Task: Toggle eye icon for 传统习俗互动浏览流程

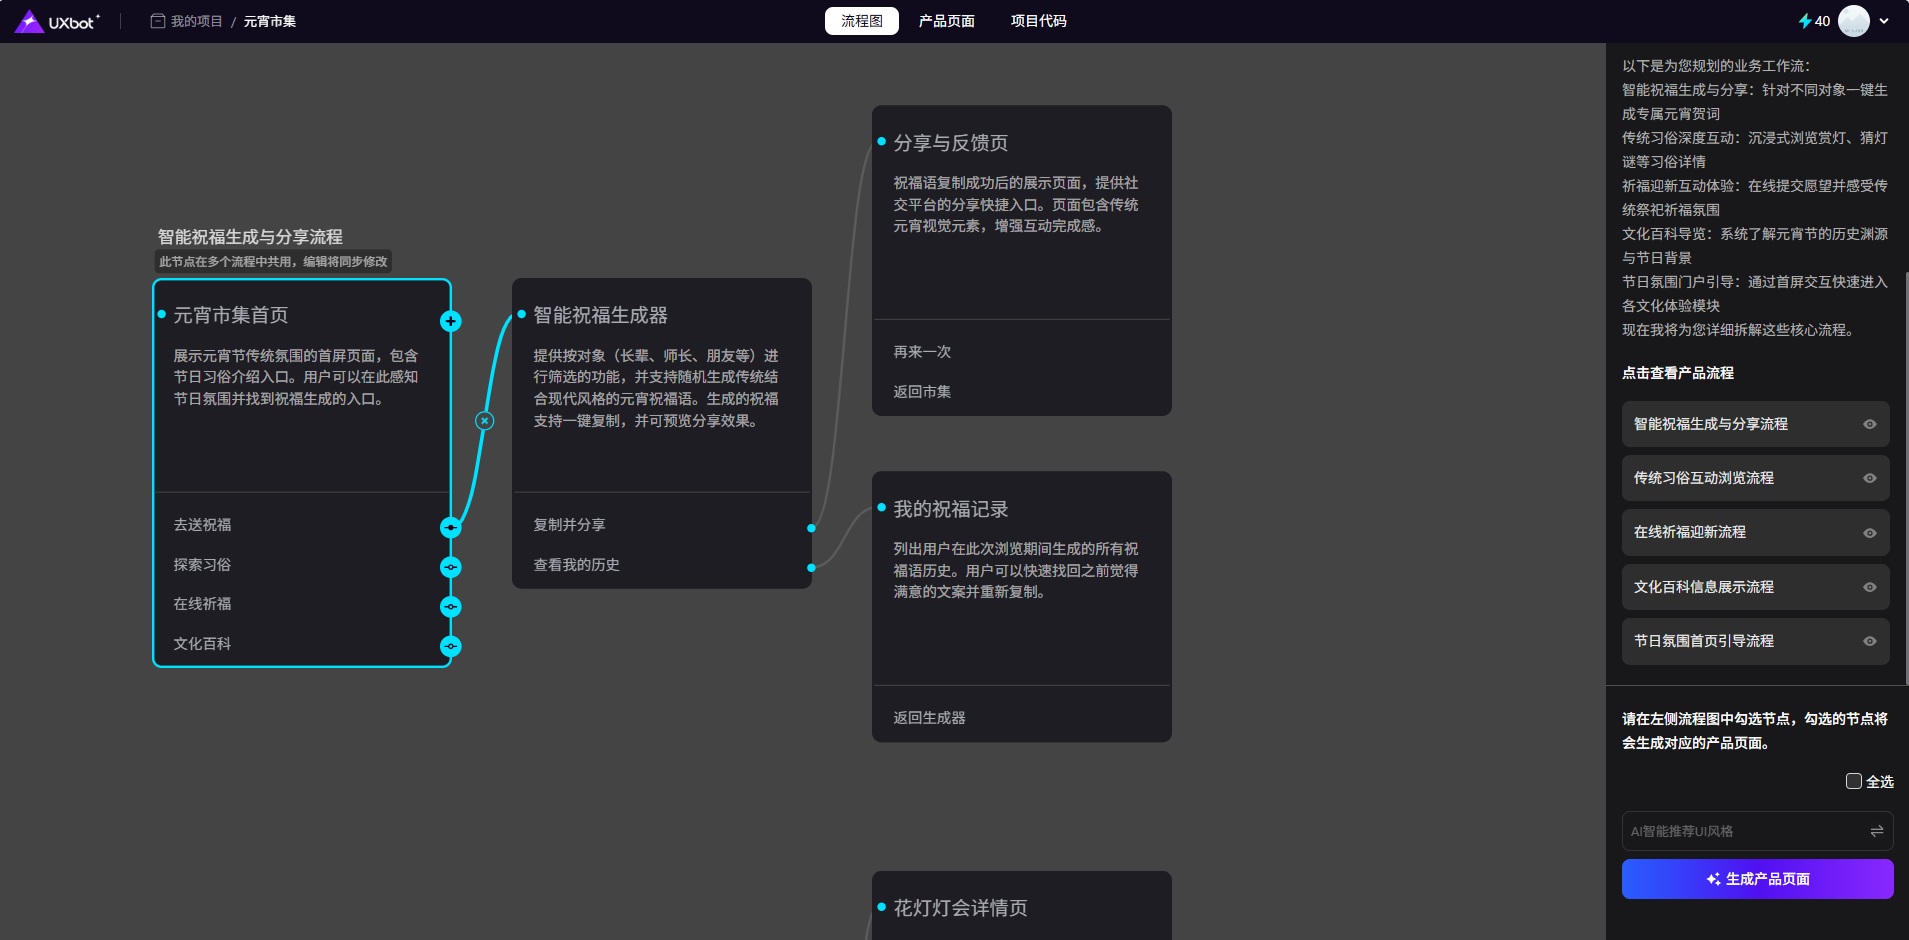Action: [x=1869, y=478]
